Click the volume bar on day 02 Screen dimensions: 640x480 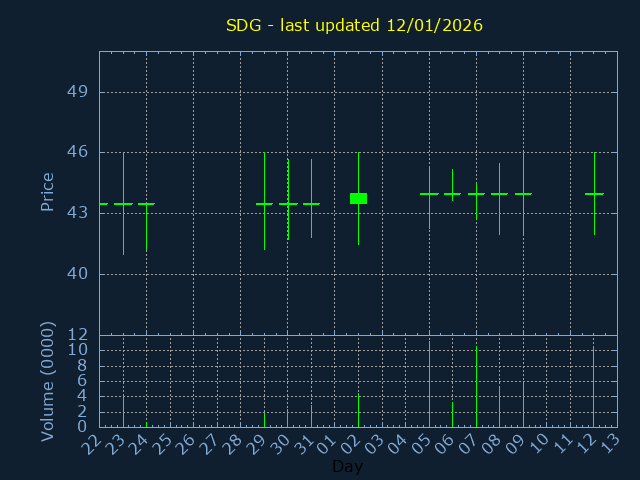tap(358, 410)
